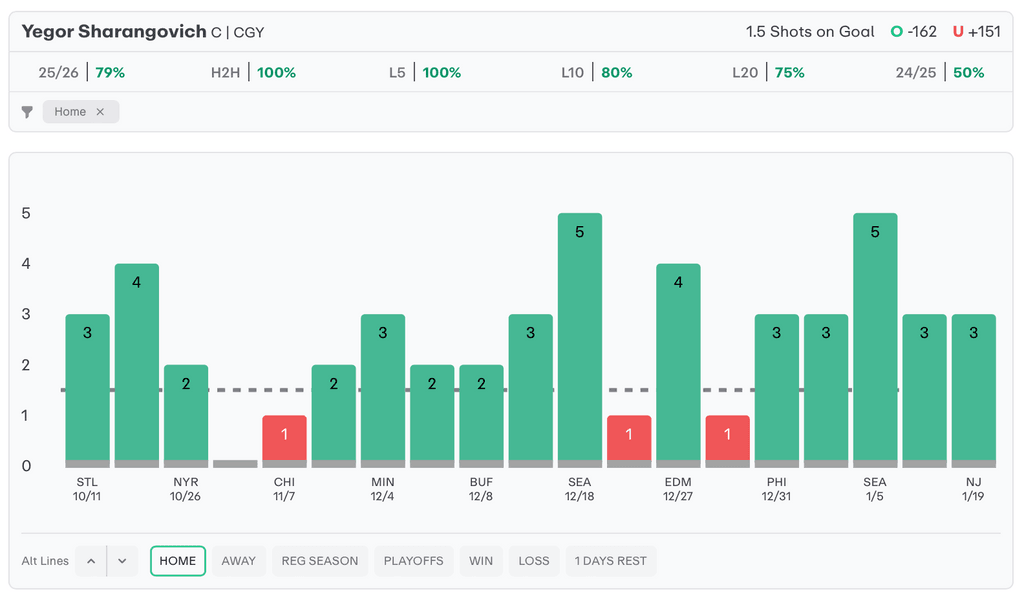Screen dimensions: 1024x601
Task: Select the Over -162 odds
Action: [x=914, y=32]
